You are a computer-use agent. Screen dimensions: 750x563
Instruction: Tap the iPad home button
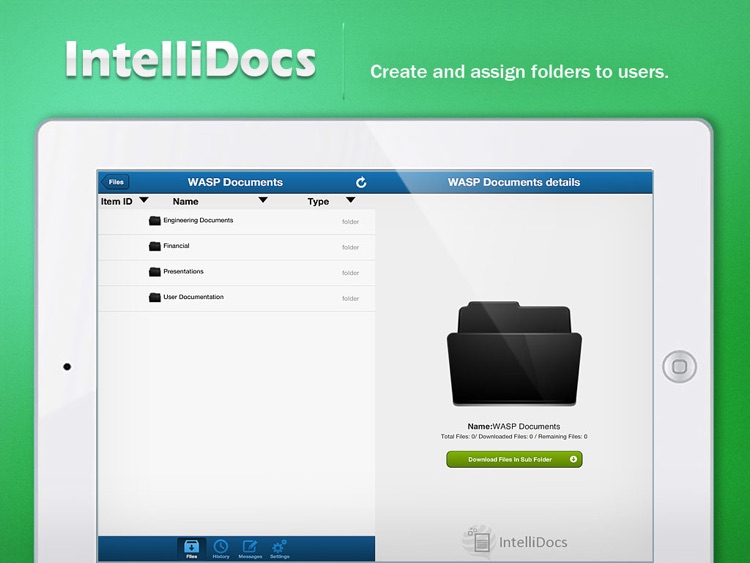679,366
